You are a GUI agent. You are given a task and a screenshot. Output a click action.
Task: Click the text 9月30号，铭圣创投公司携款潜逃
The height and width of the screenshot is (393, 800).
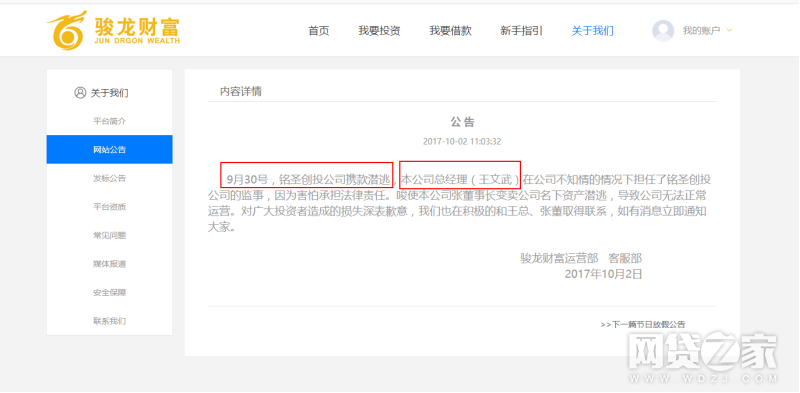click(309, 179)
